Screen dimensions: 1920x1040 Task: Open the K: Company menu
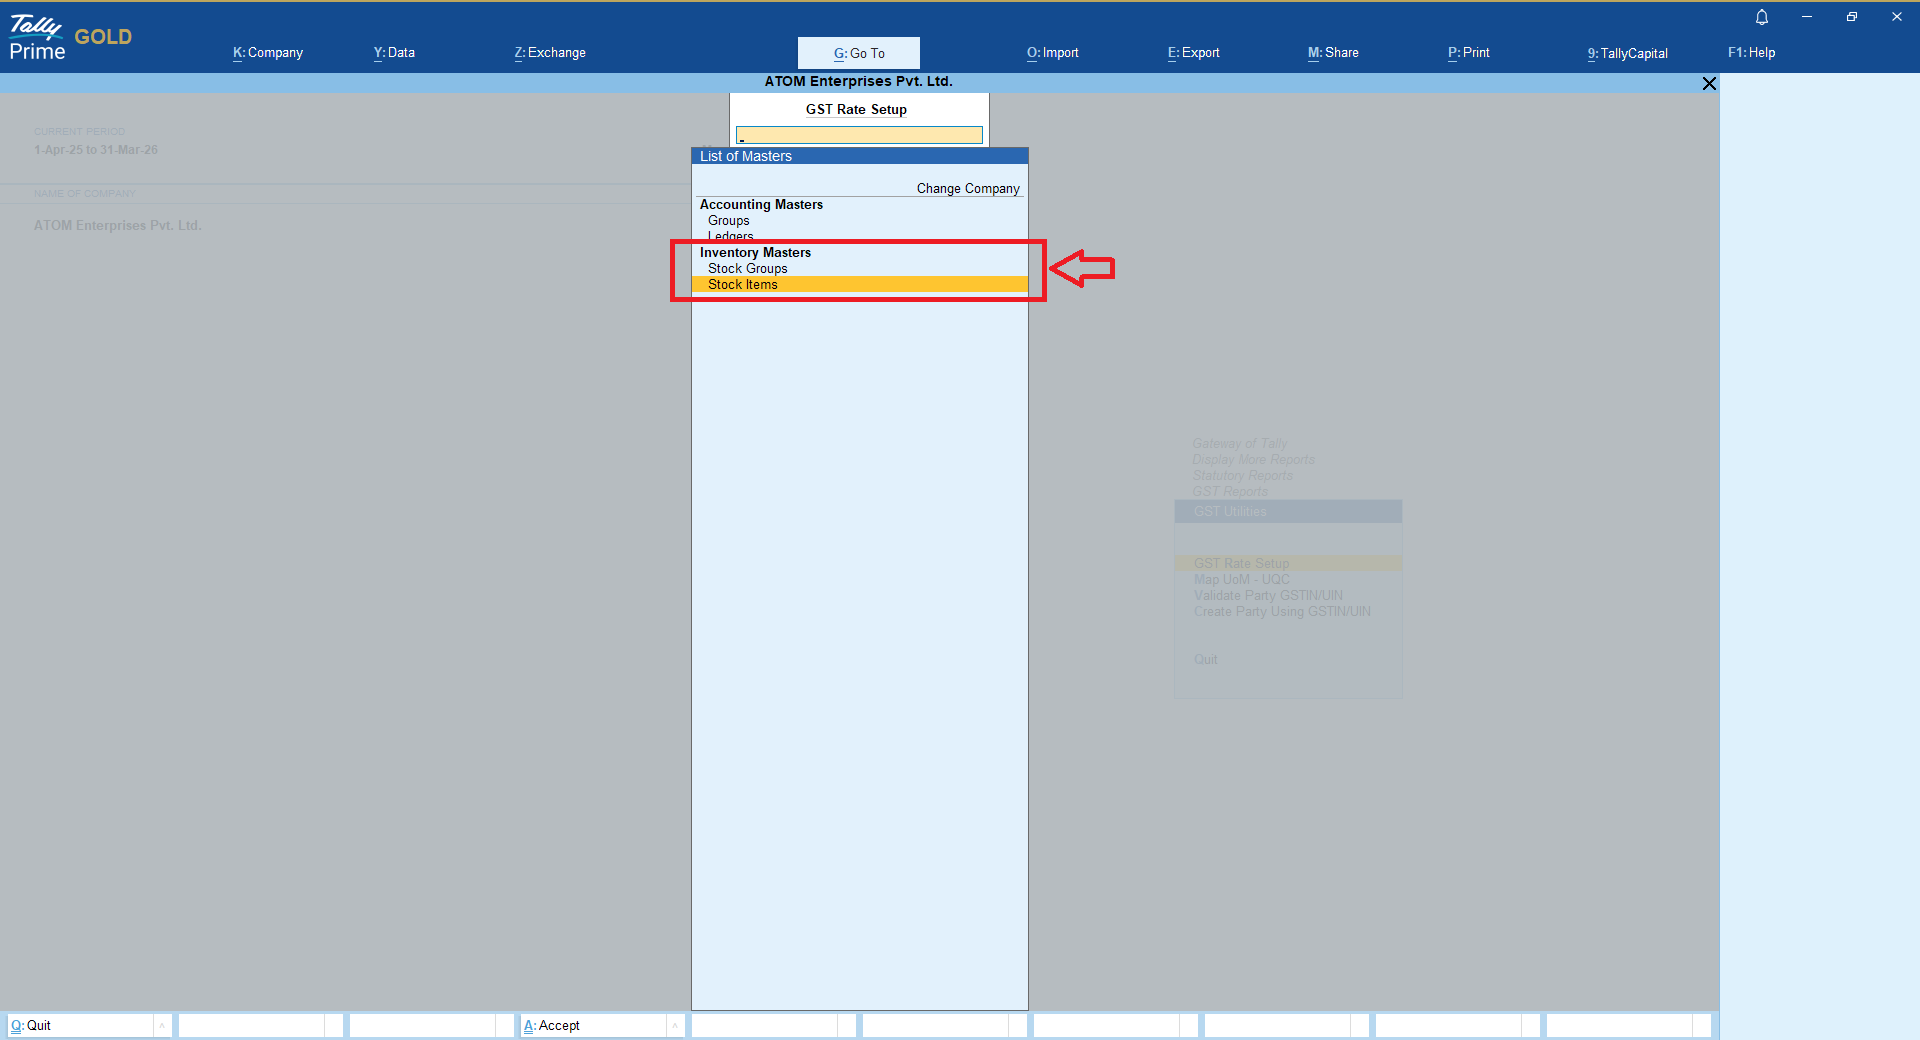268,53
